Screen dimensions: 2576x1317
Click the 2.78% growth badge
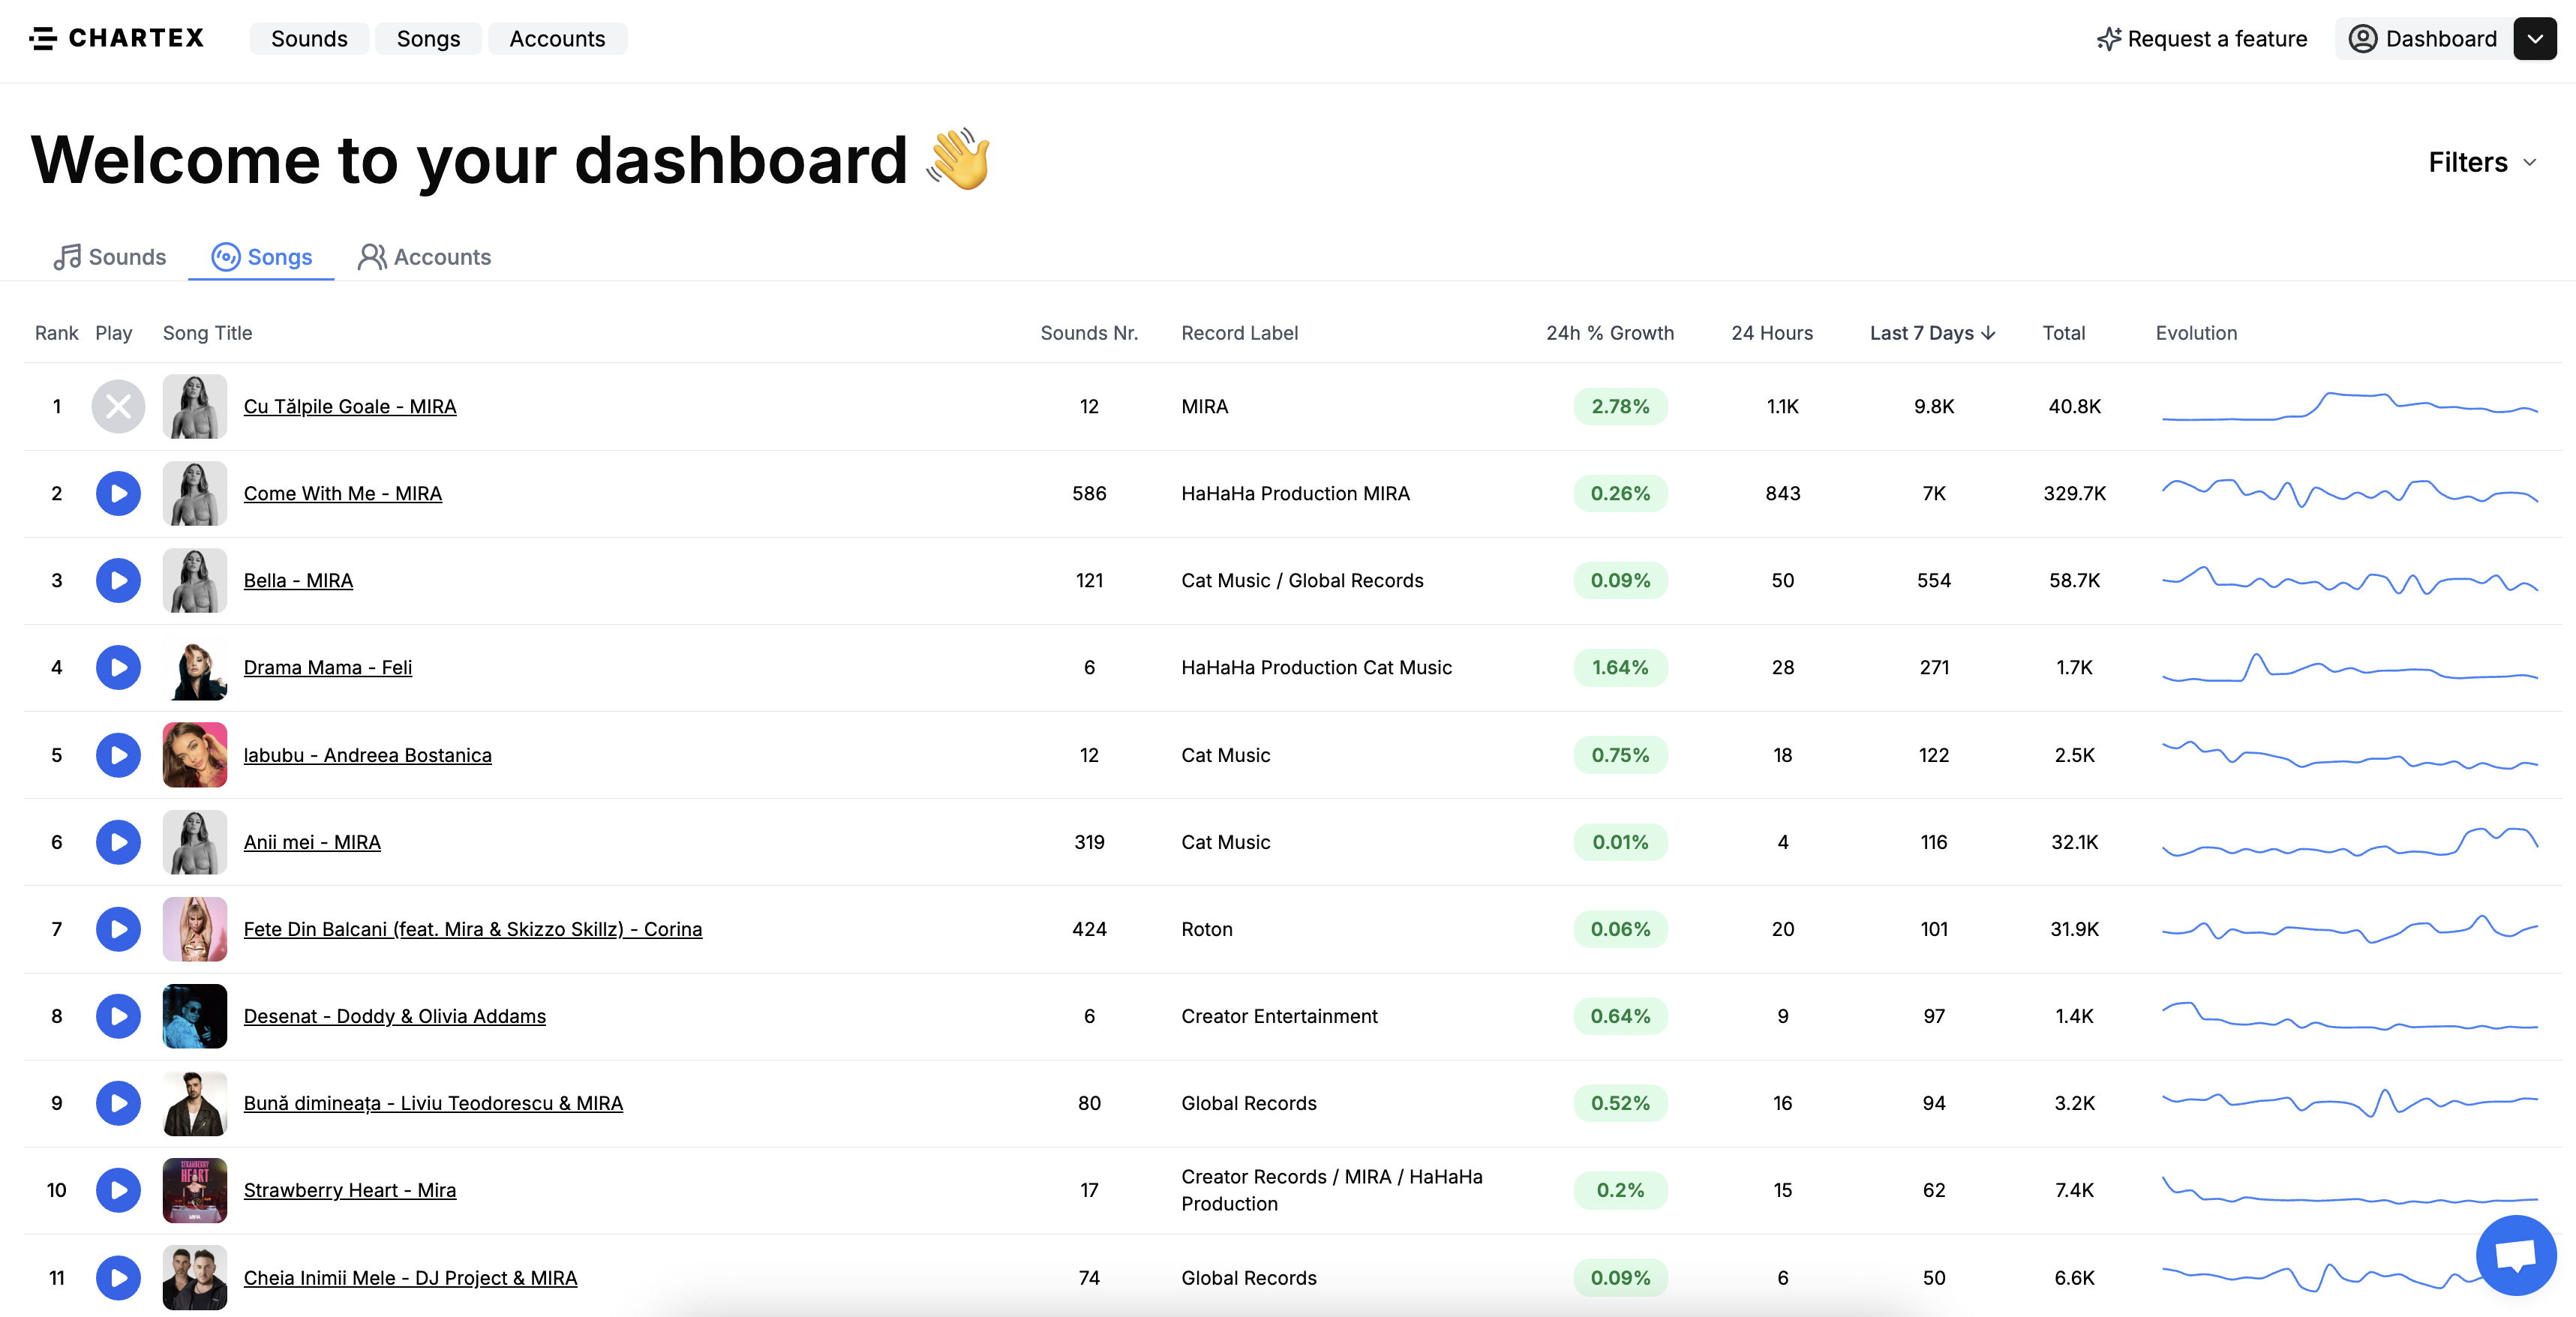click(1620, 406)
